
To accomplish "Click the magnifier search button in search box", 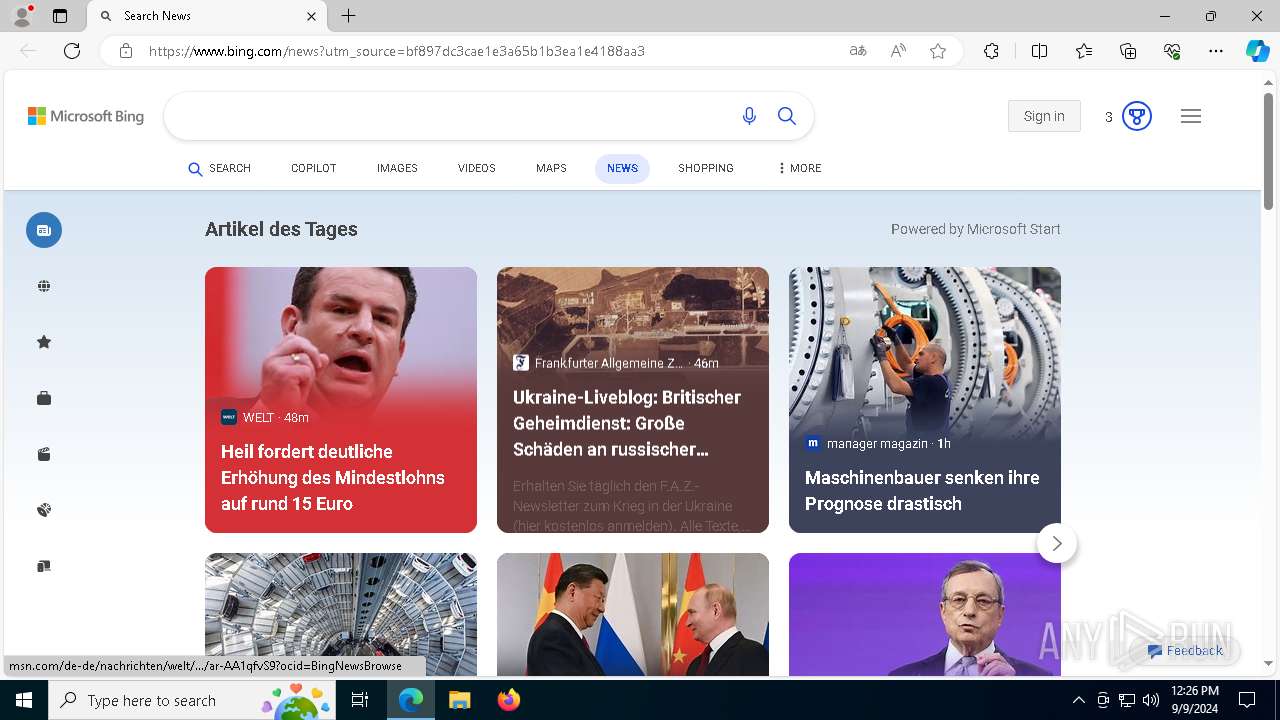I will coord(787,116).
